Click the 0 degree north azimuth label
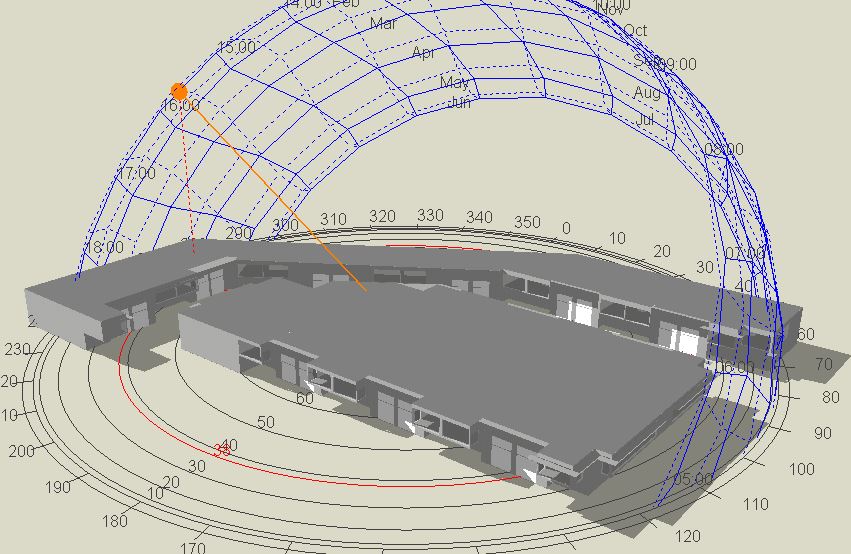The image size is (851, 554). 566,228
